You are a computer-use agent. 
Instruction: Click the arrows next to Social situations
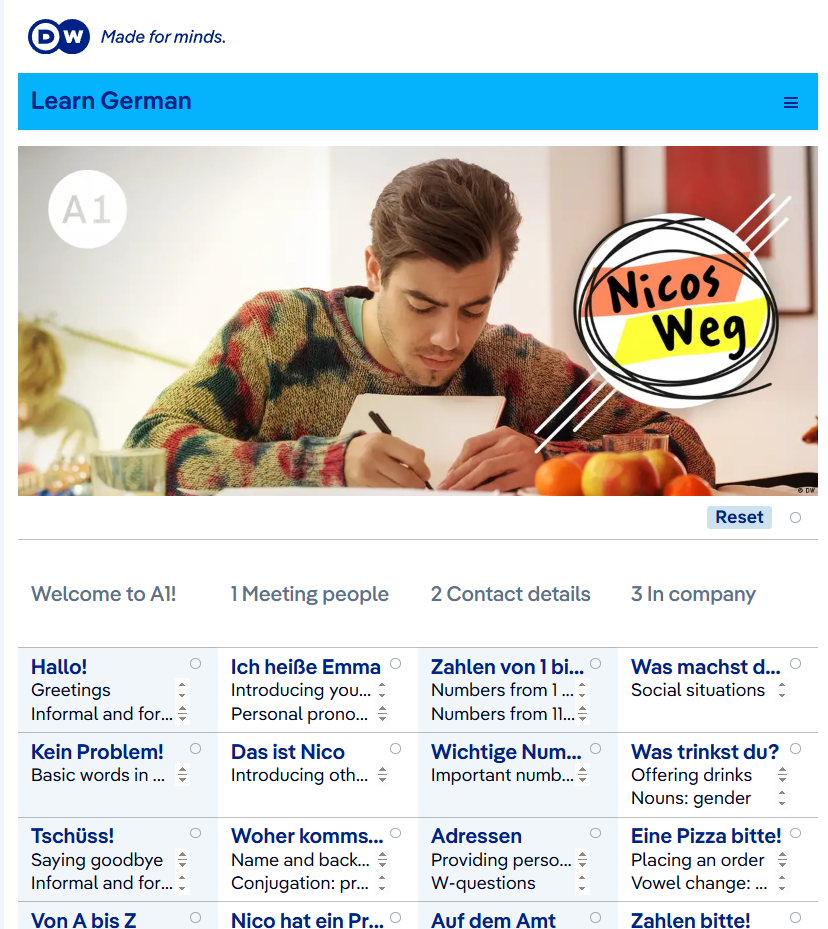782,690
